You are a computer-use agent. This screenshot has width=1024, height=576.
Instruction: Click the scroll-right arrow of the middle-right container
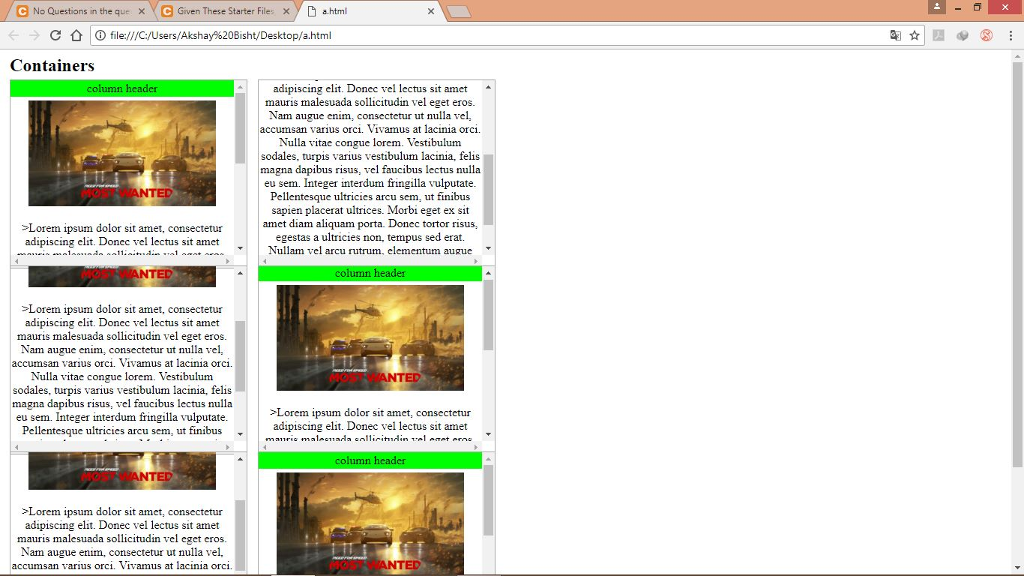(476, 447)
